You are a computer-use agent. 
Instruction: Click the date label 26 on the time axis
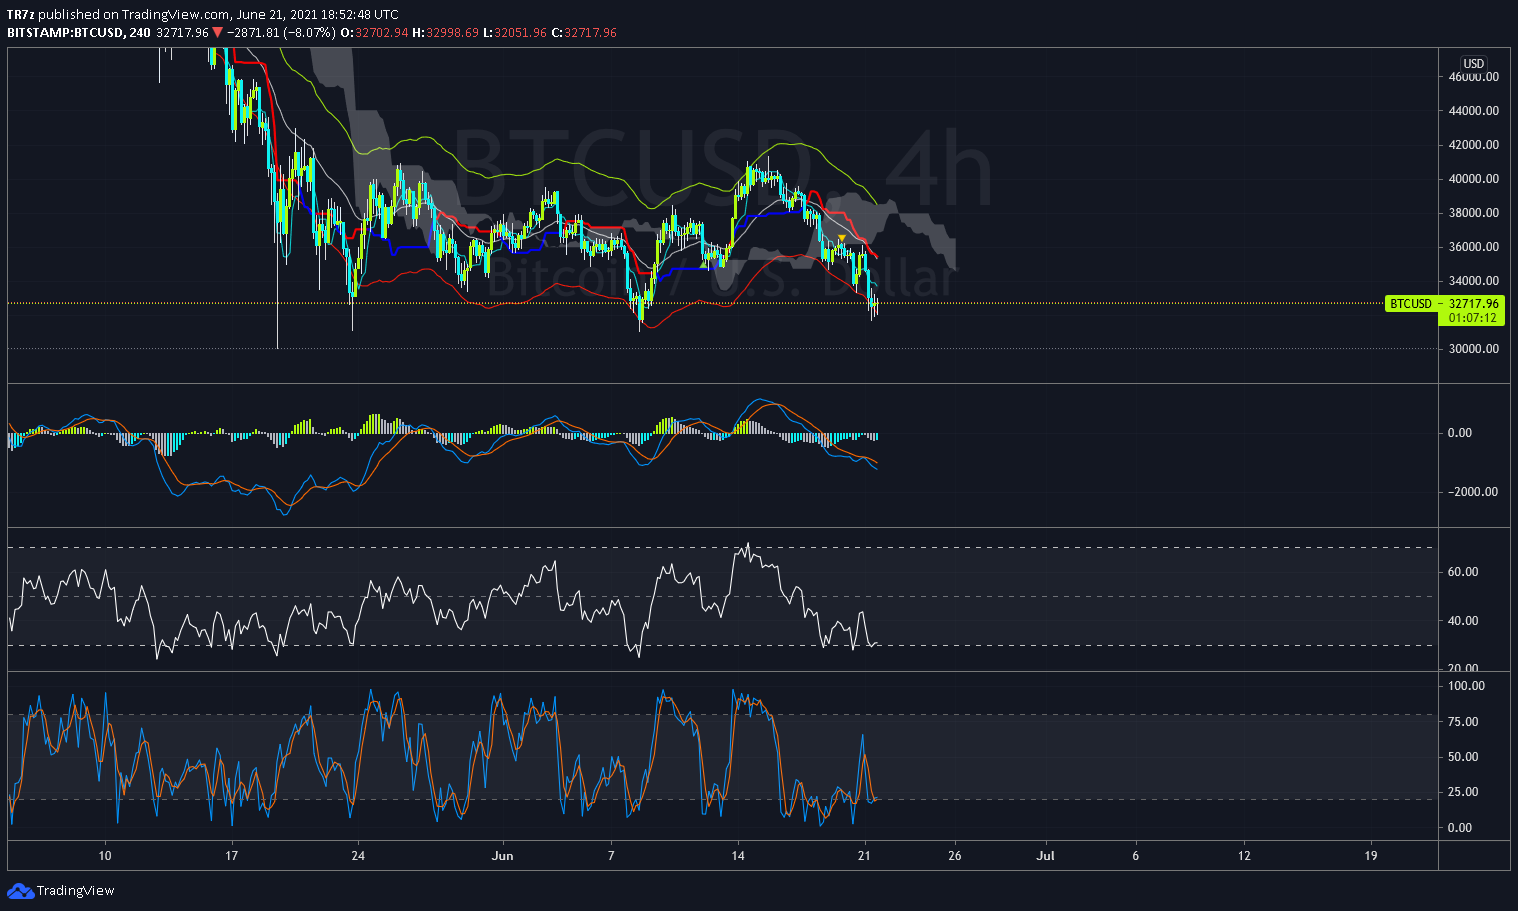pos(955,856)
